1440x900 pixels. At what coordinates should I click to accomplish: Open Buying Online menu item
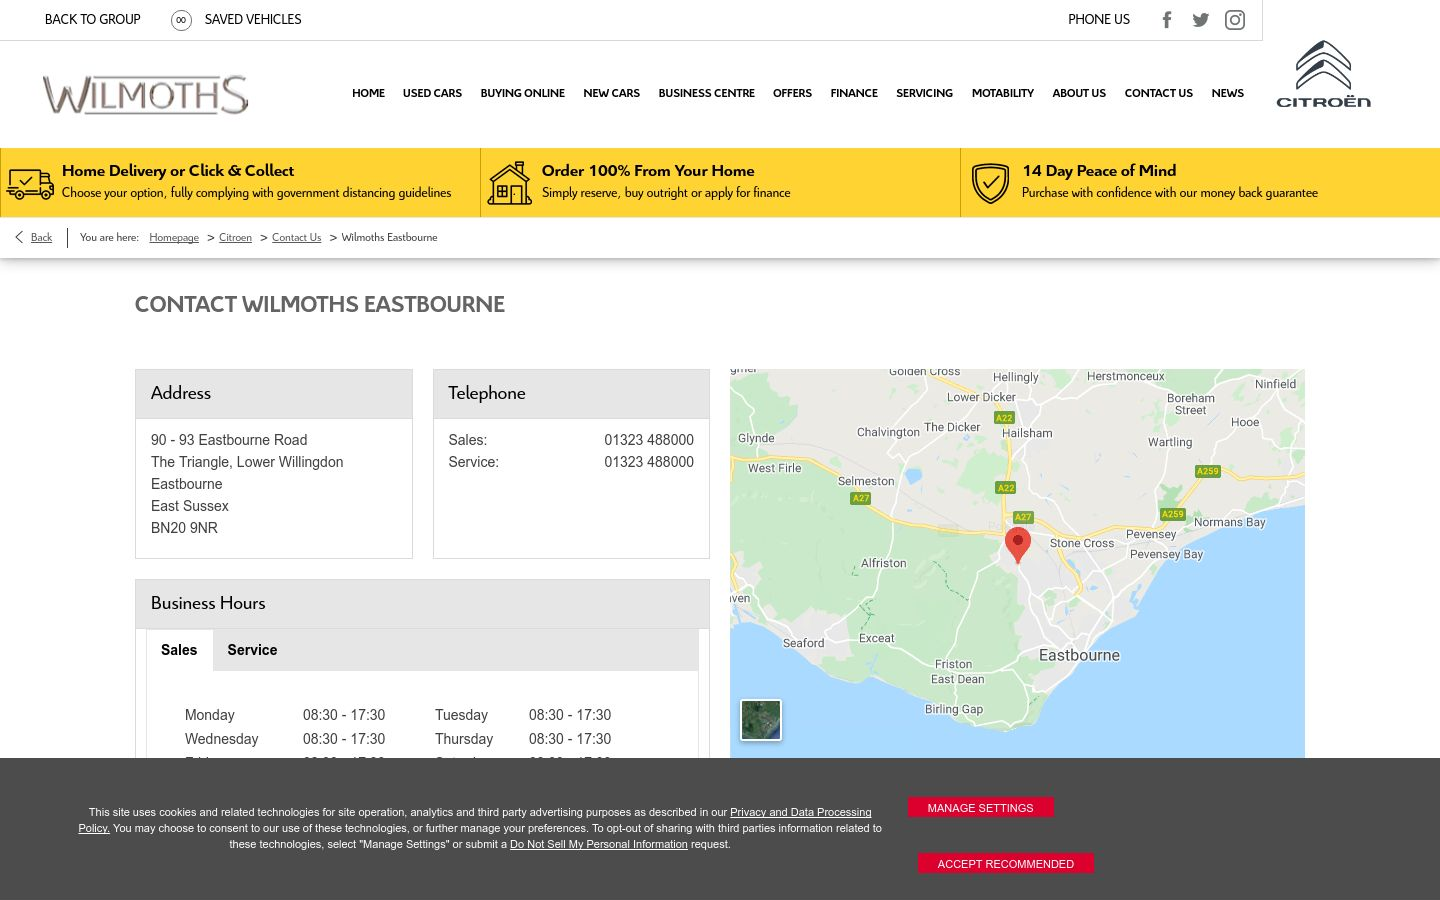522,93
